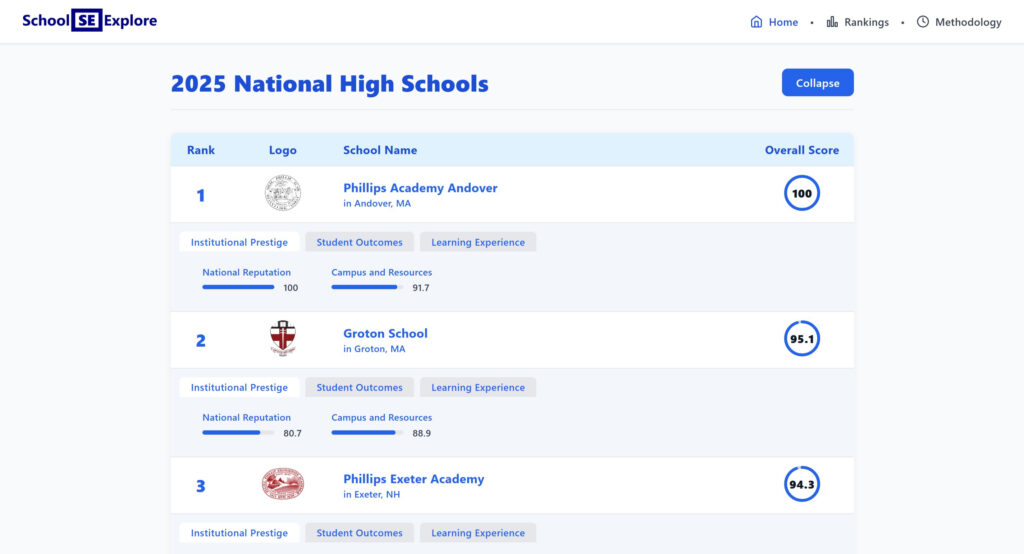The width and height of the screenshot is (1024, 554).
Task: Click the 95.1 overall score circle
Action: click(801, 339)
